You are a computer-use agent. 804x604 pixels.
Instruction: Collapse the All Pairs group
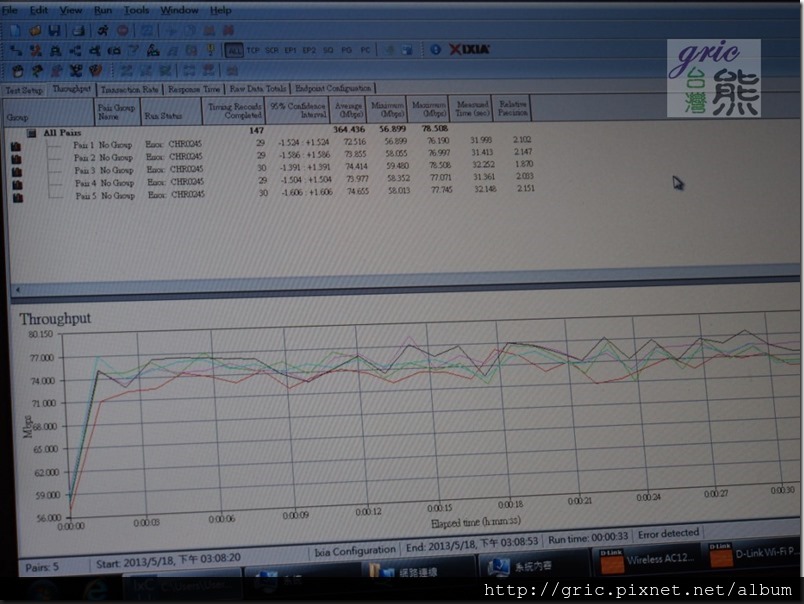(x=31, y=133)
